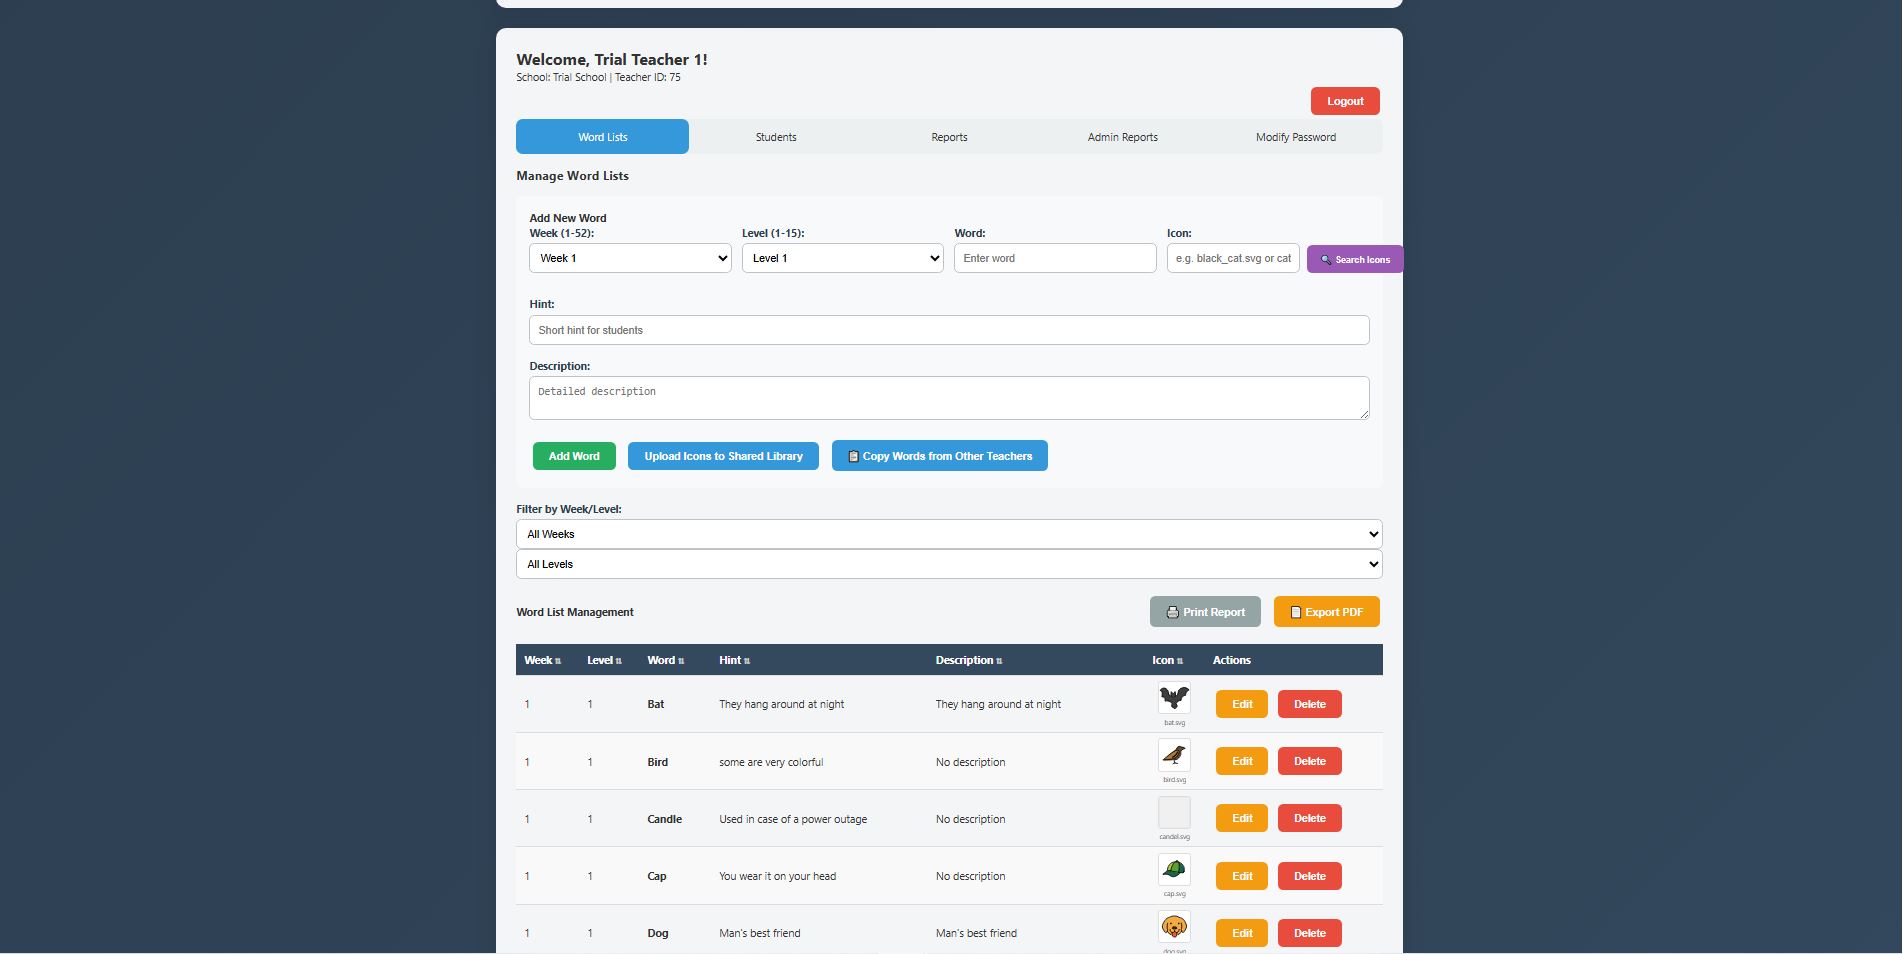Click the Short hint for students field
Image resolution: width=1903 pixels, height=954 pixels.
coord(947,330)
